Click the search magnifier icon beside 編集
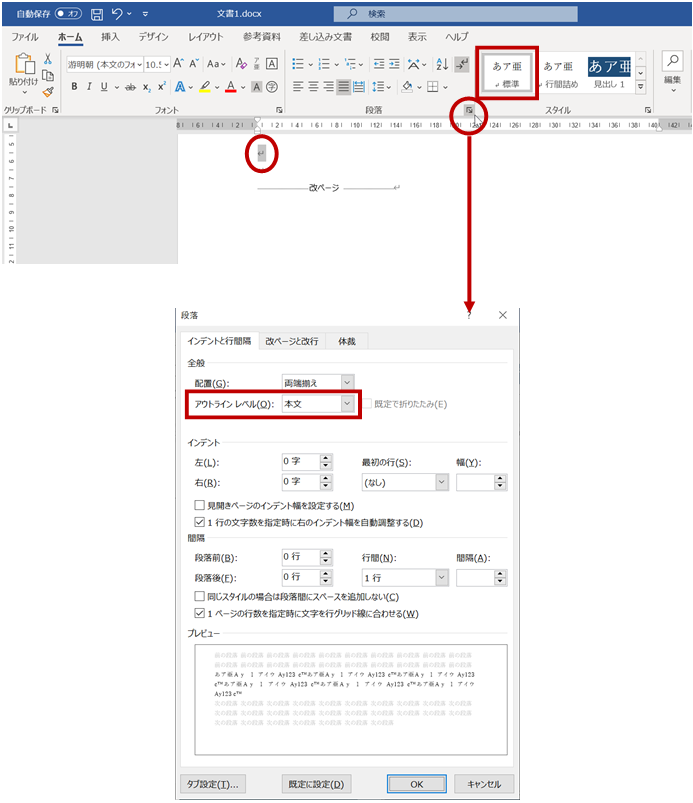 pyautogui.click(x=673, y=63)
